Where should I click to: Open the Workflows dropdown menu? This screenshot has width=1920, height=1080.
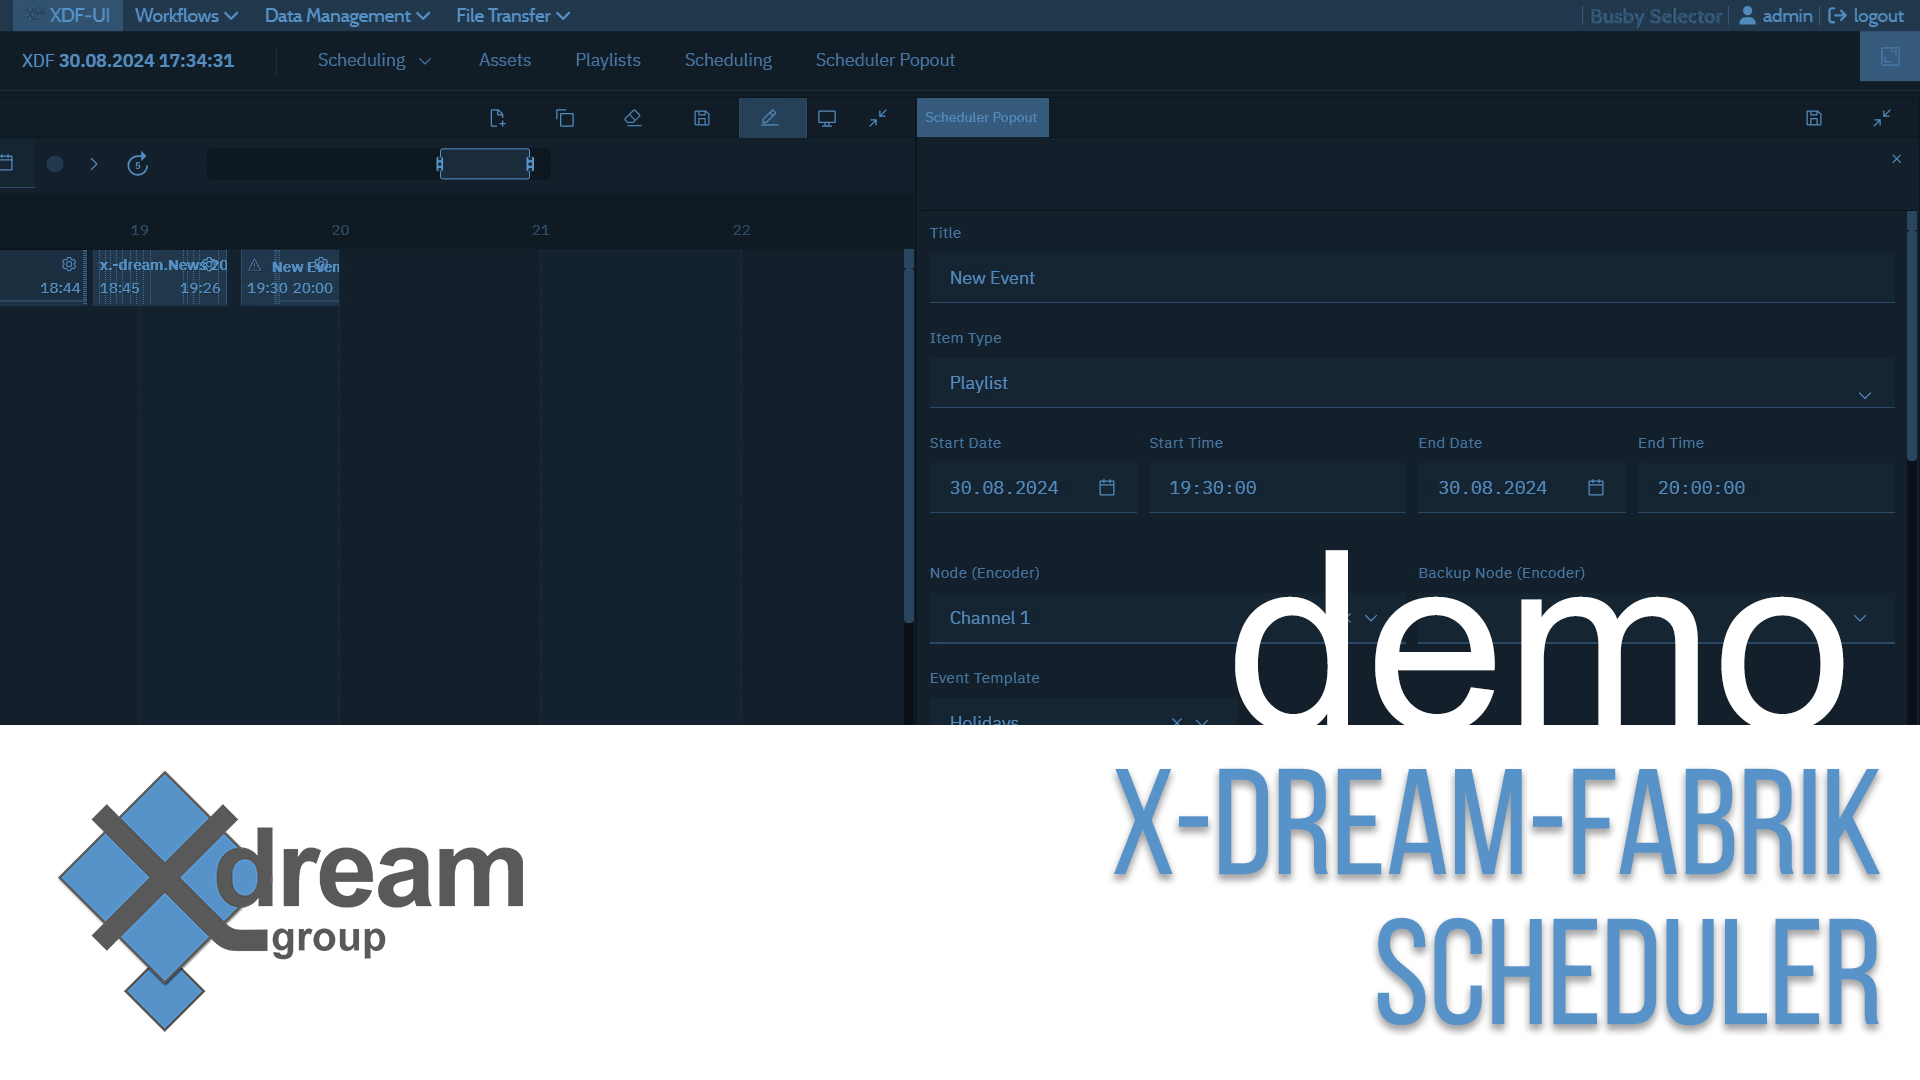186,15
